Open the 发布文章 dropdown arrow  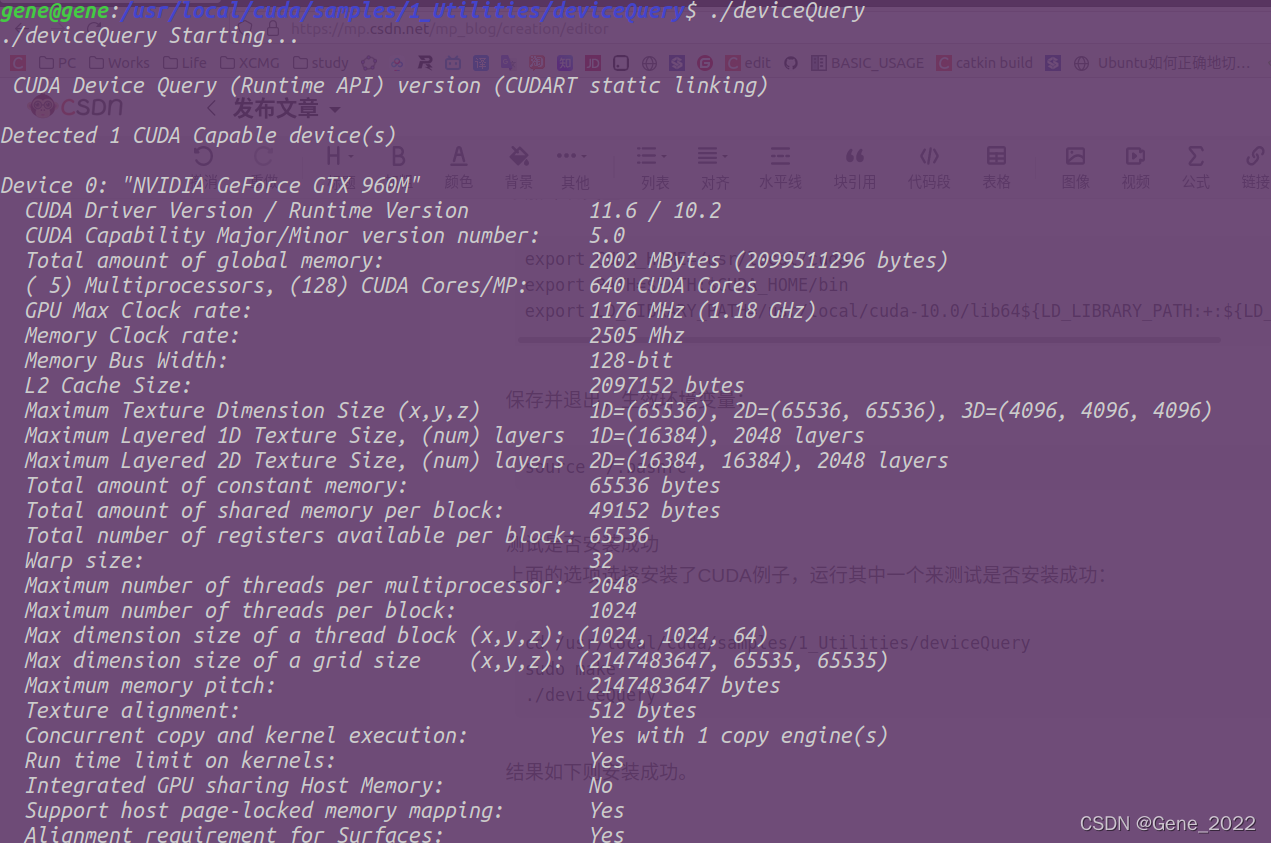coord(335,110)
